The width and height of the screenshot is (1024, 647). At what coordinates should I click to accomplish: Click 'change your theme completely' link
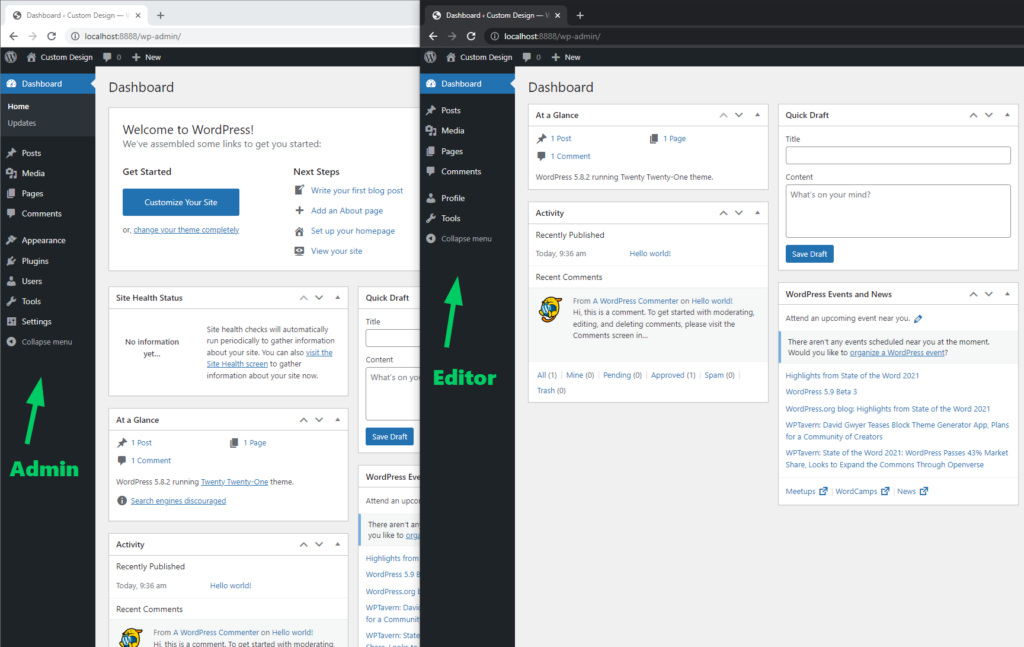(186, 230)
